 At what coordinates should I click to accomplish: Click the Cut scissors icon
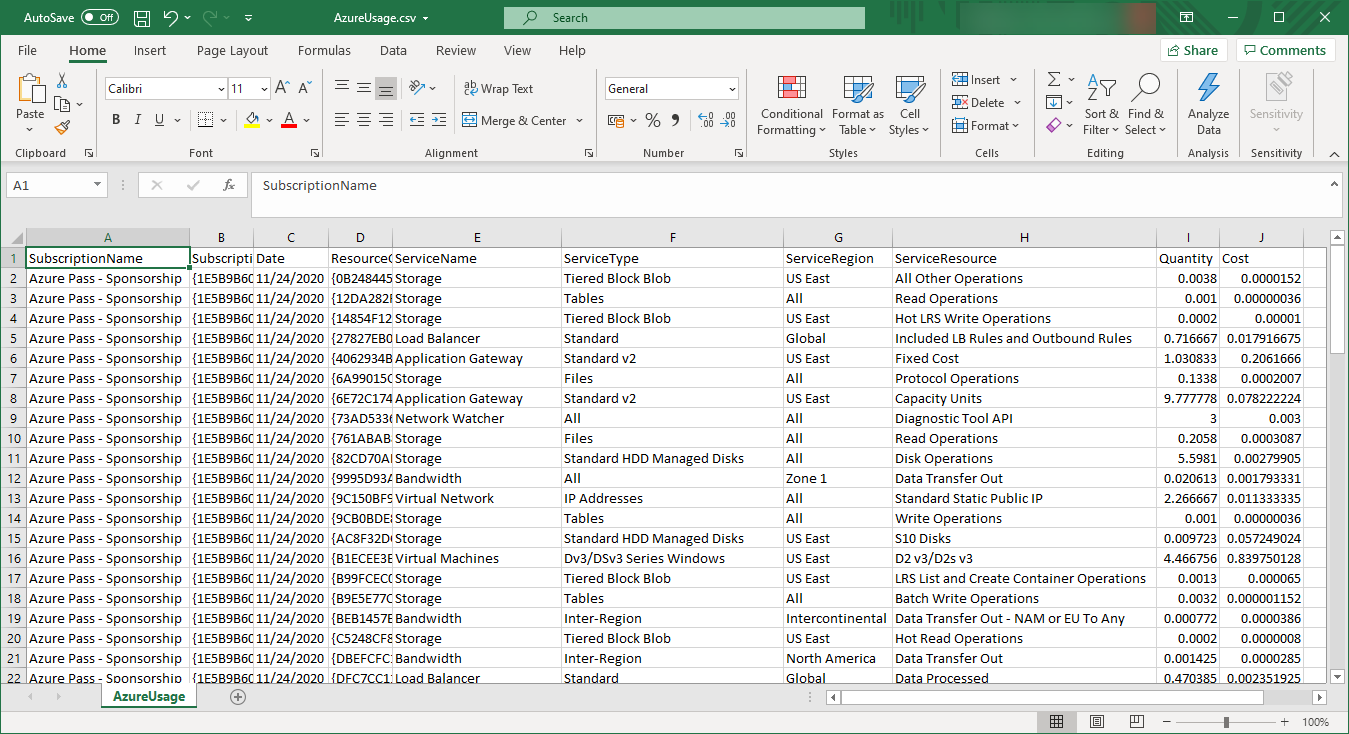pyautogui.click(x=62, y=81)
